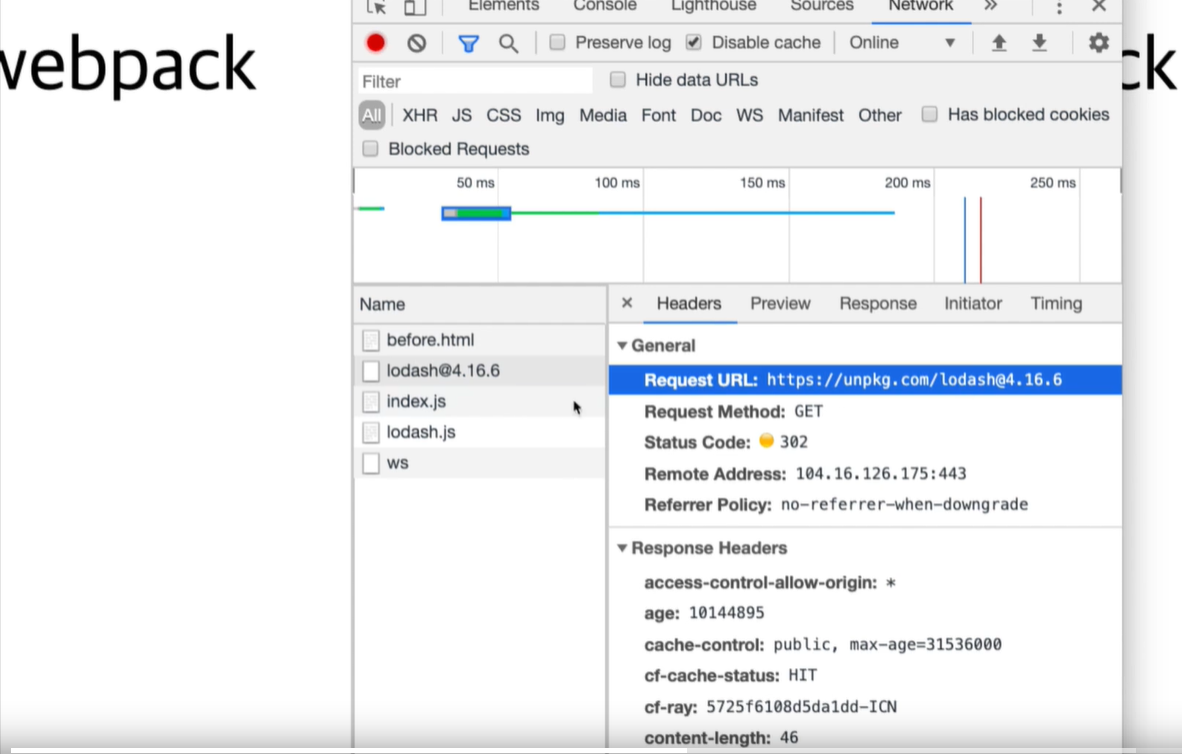Click the import HAR upload arrow
Image resolution: width=1182 pixels, height=754 pixels.
pos(998,43)
